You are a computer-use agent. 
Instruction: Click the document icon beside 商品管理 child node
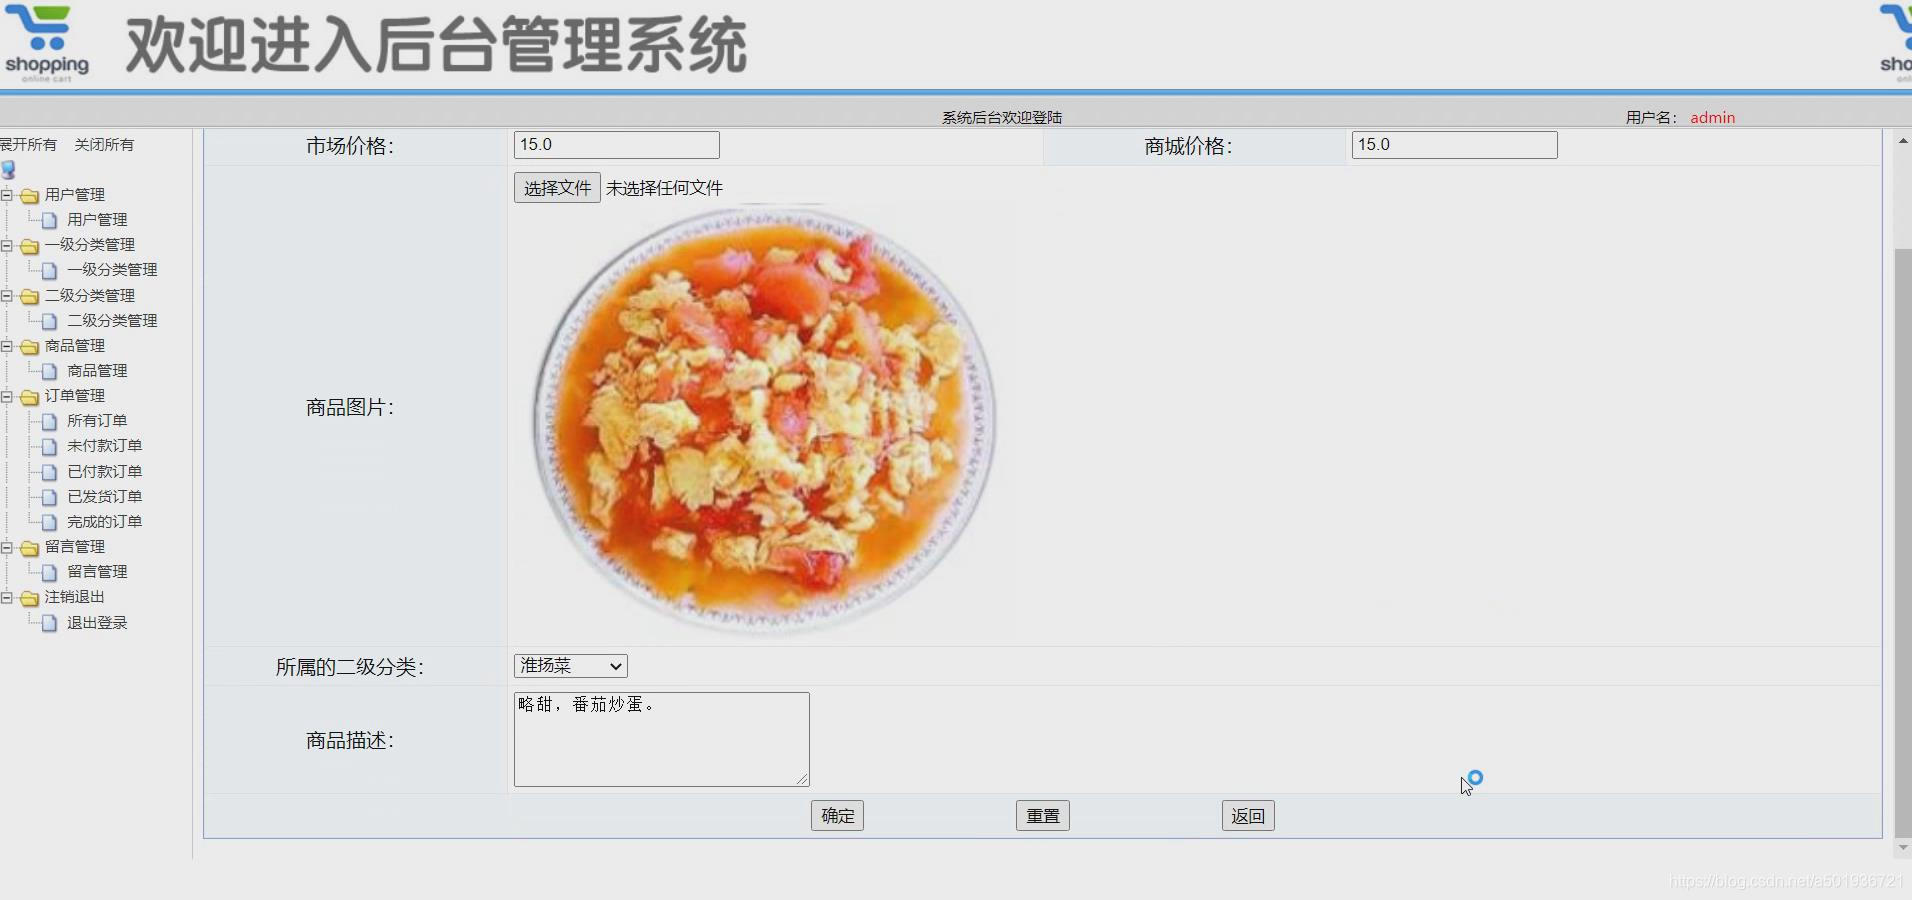pos(50,371)
